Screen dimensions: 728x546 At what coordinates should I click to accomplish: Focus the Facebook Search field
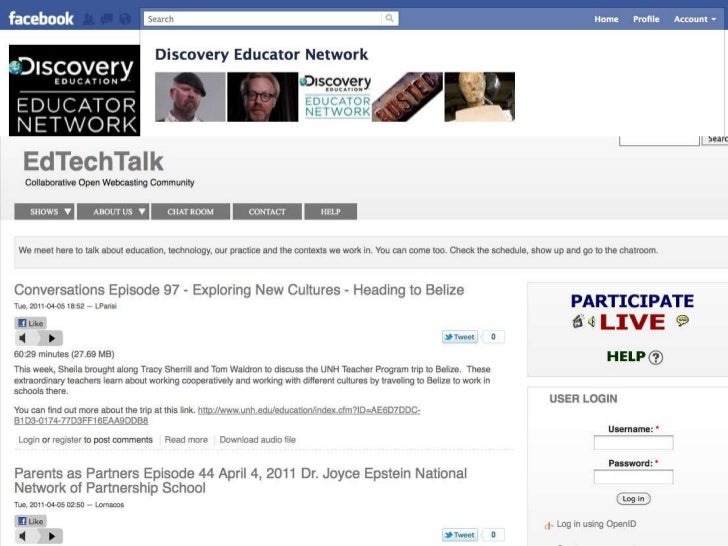263,19
